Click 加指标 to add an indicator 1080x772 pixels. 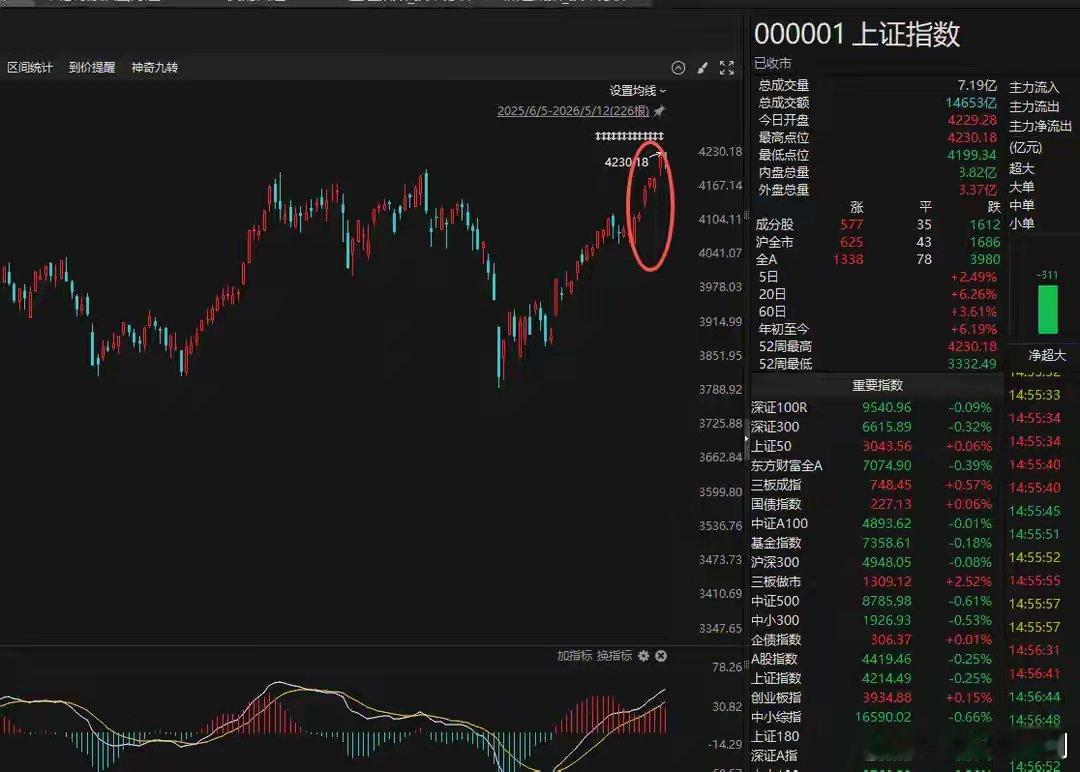click(574, 656)
